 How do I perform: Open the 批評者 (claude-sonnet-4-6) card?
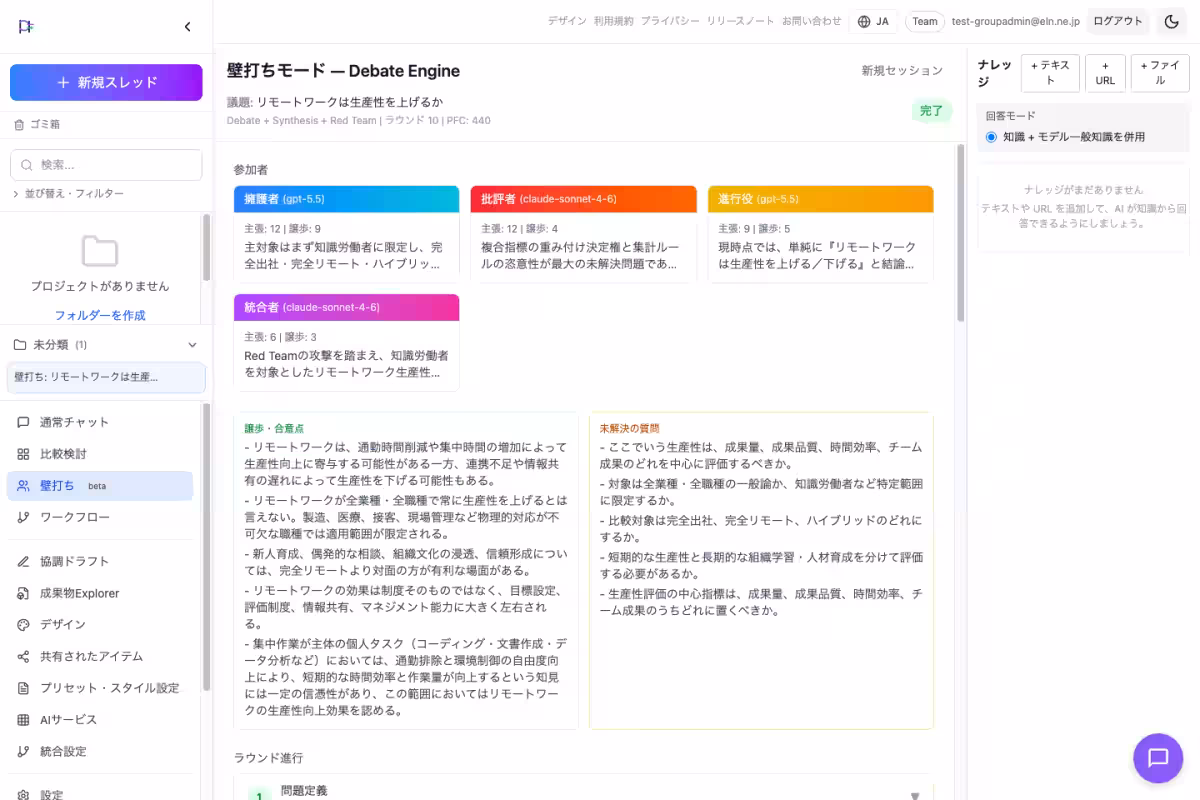click(x=583, y=233)
